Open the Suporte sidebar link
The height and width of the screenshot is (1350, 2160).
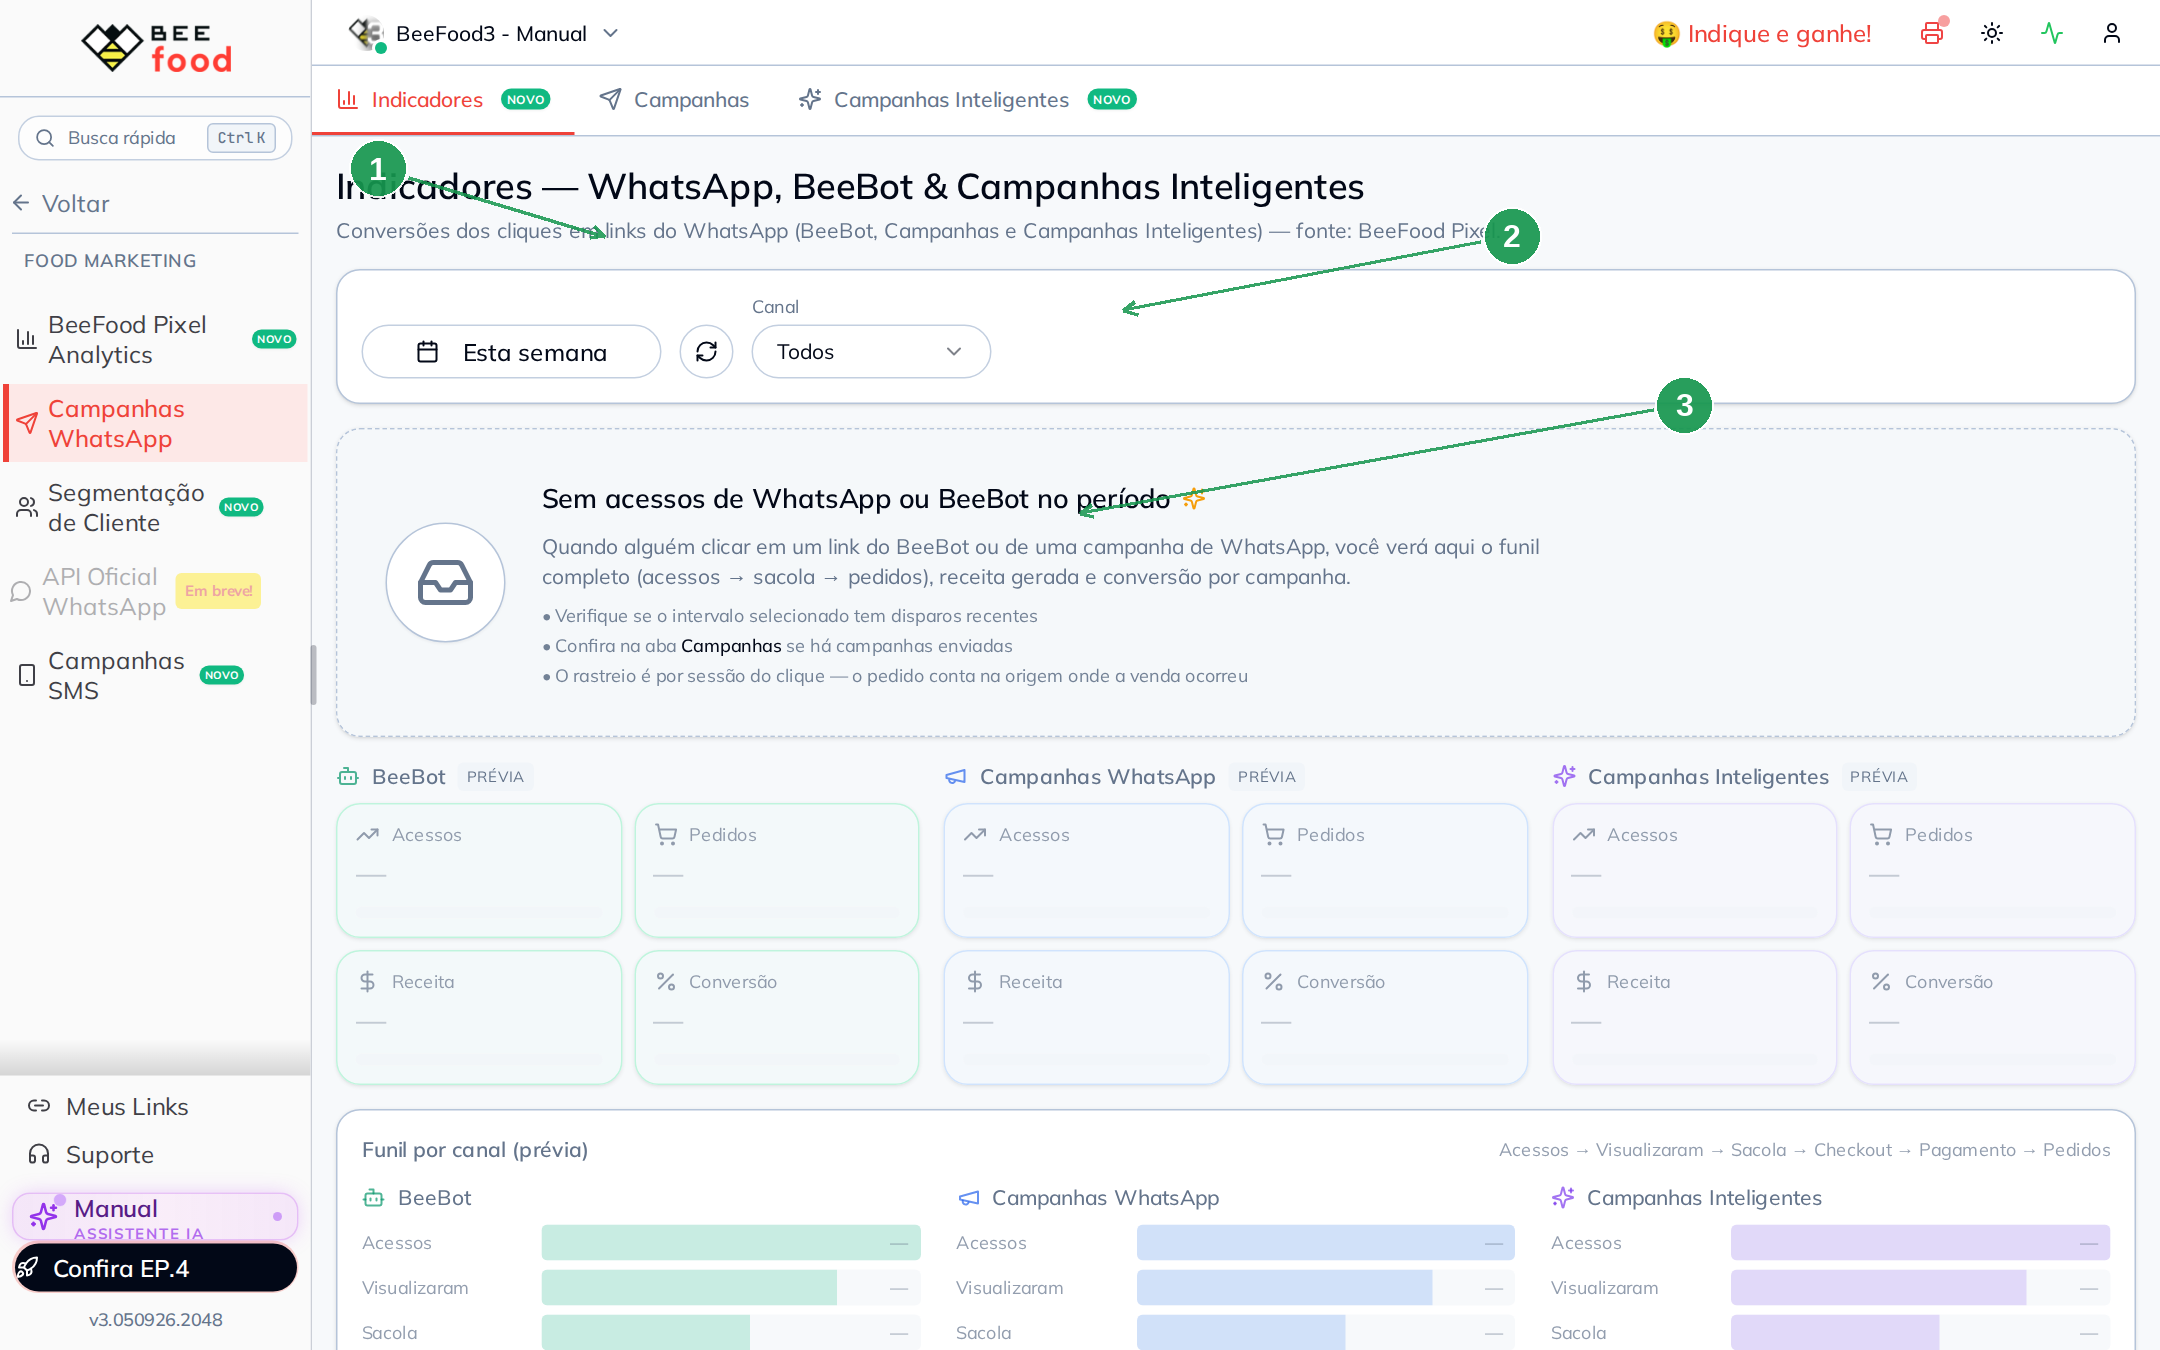[91, 1155]
